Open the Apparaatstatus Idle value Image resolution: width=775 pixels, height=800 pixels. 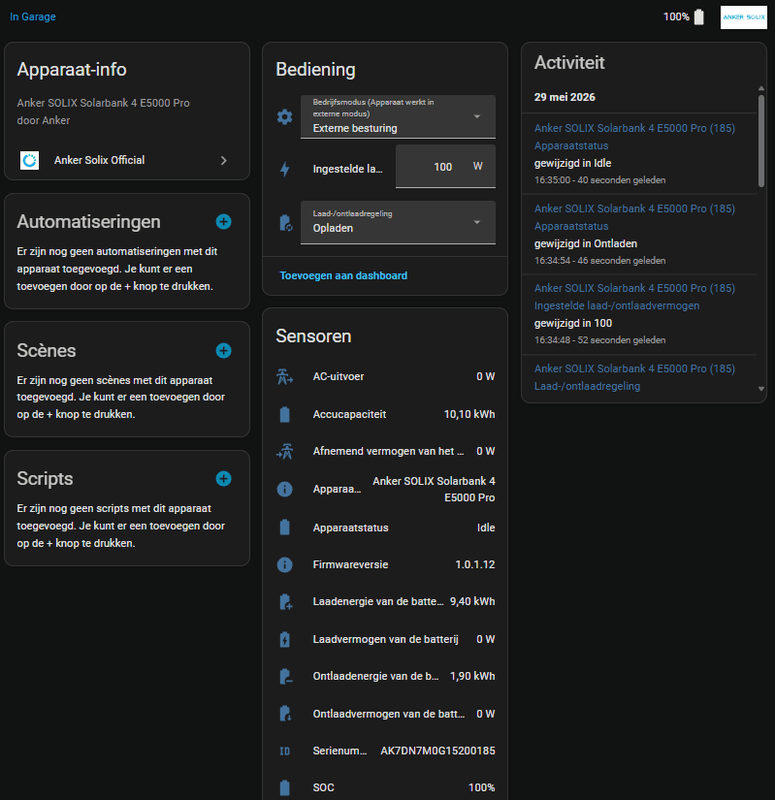pyautogui.click(x=486, y=528)
